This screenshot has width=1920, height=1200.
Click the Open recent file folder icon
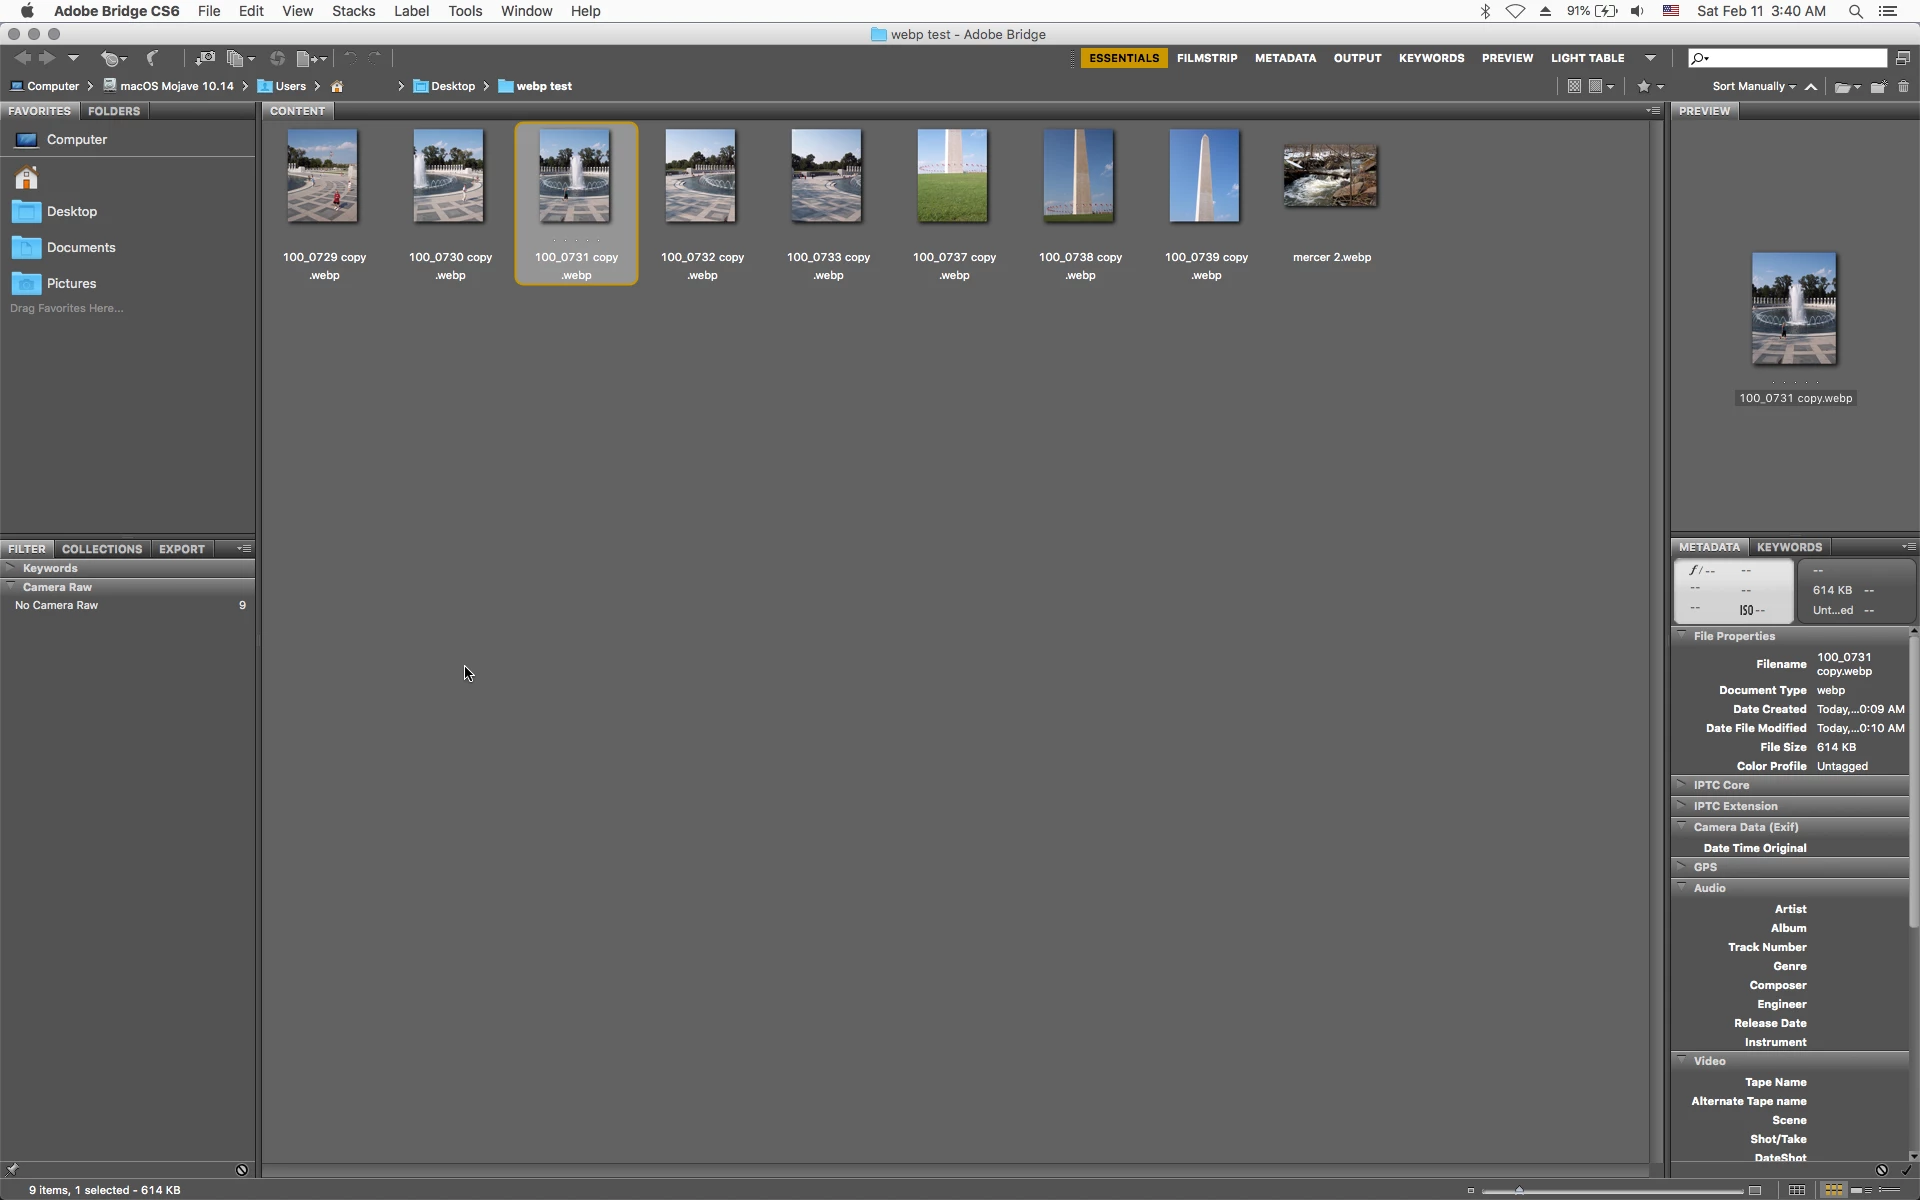[1842, 87]
